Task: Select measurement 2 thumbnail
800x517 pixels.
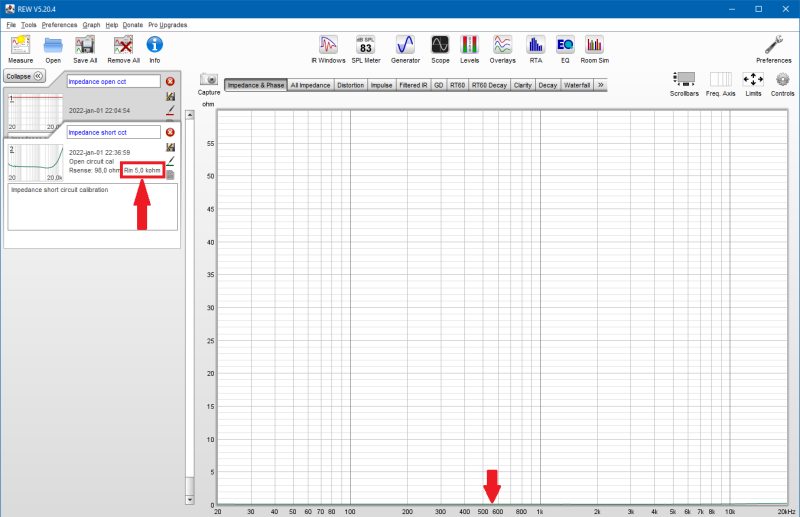Action: [x=35, y=163]
